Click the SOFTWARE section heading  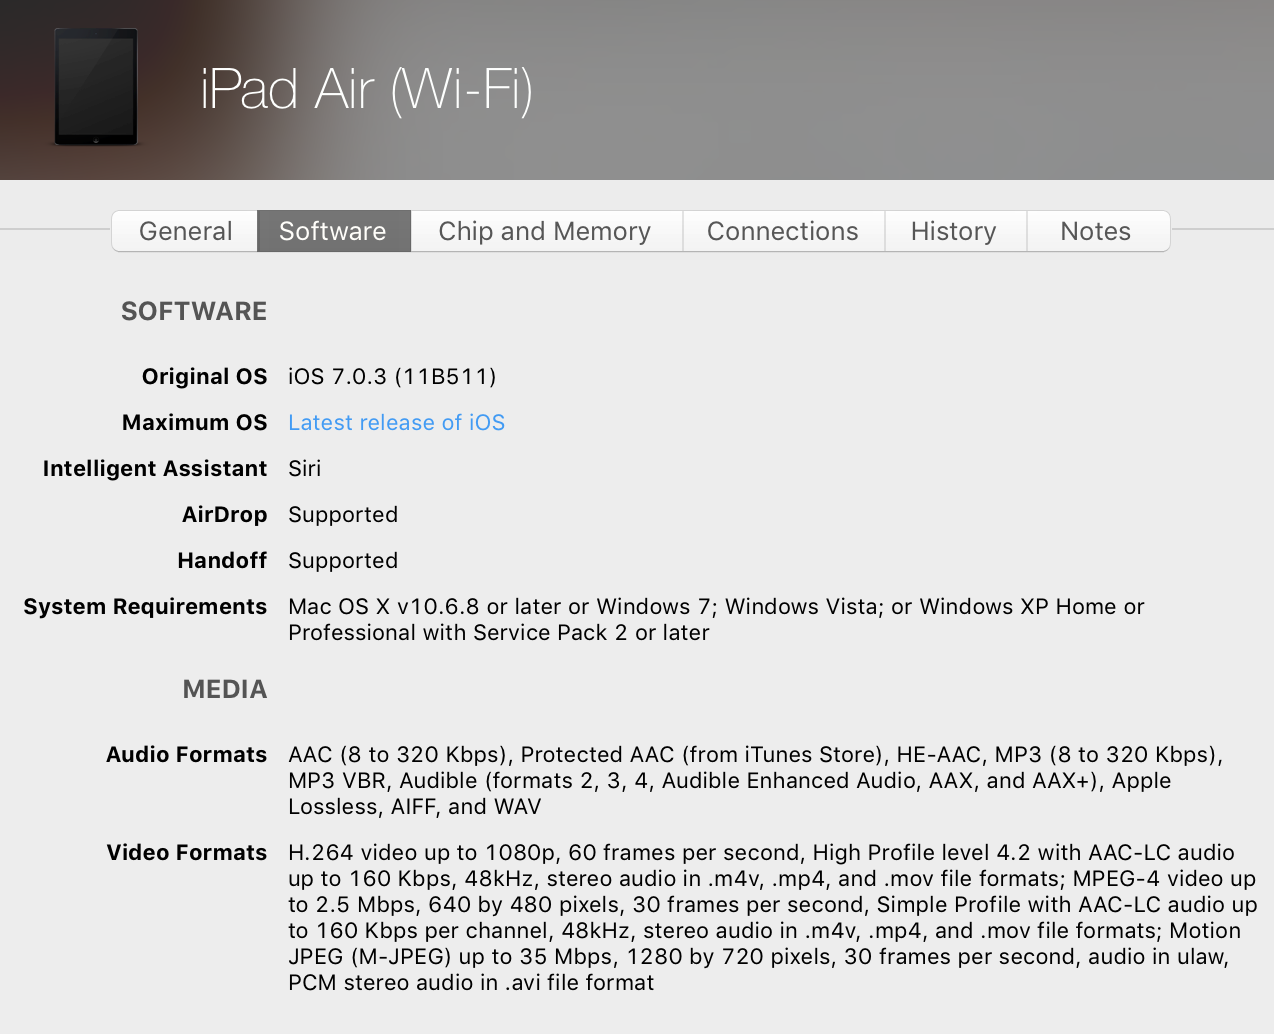(194, 312)
